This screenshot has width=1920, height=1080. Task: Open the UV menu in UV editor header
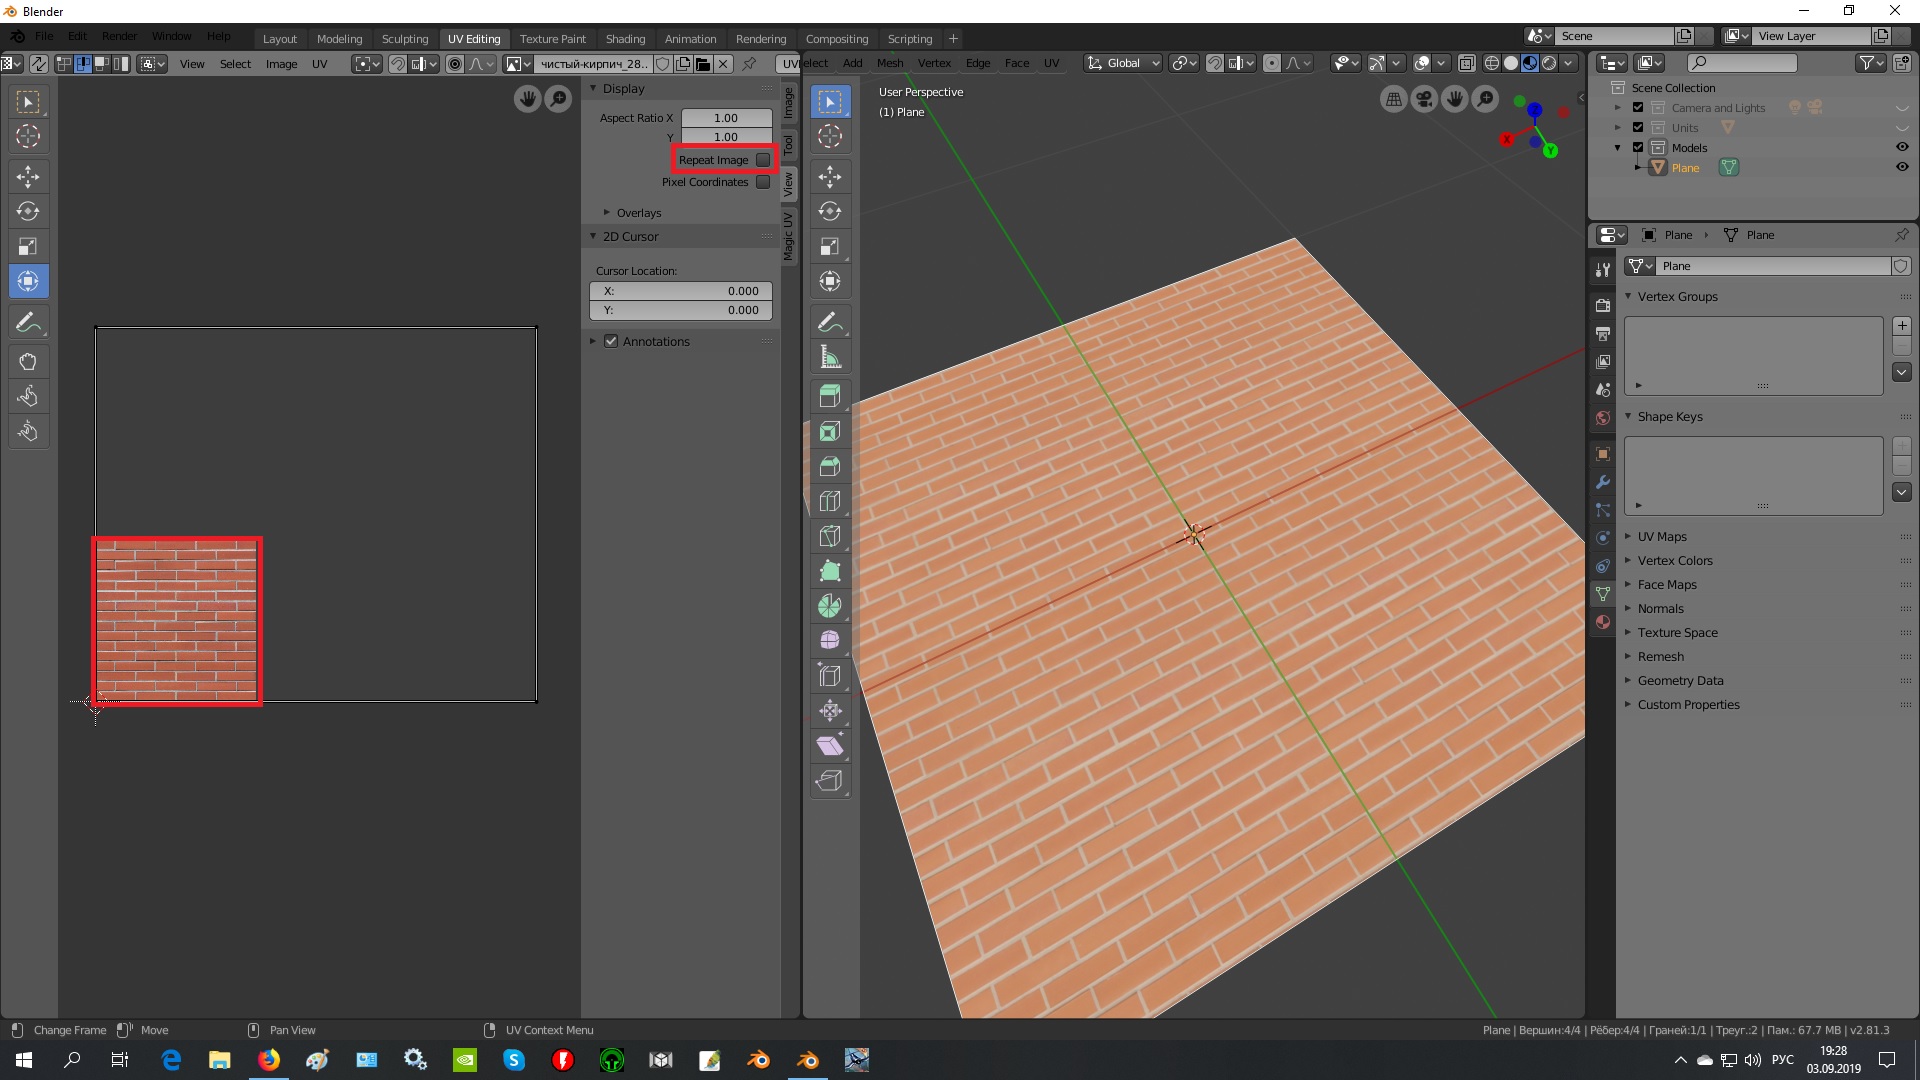pyautogui.click(x=319, y=63)
